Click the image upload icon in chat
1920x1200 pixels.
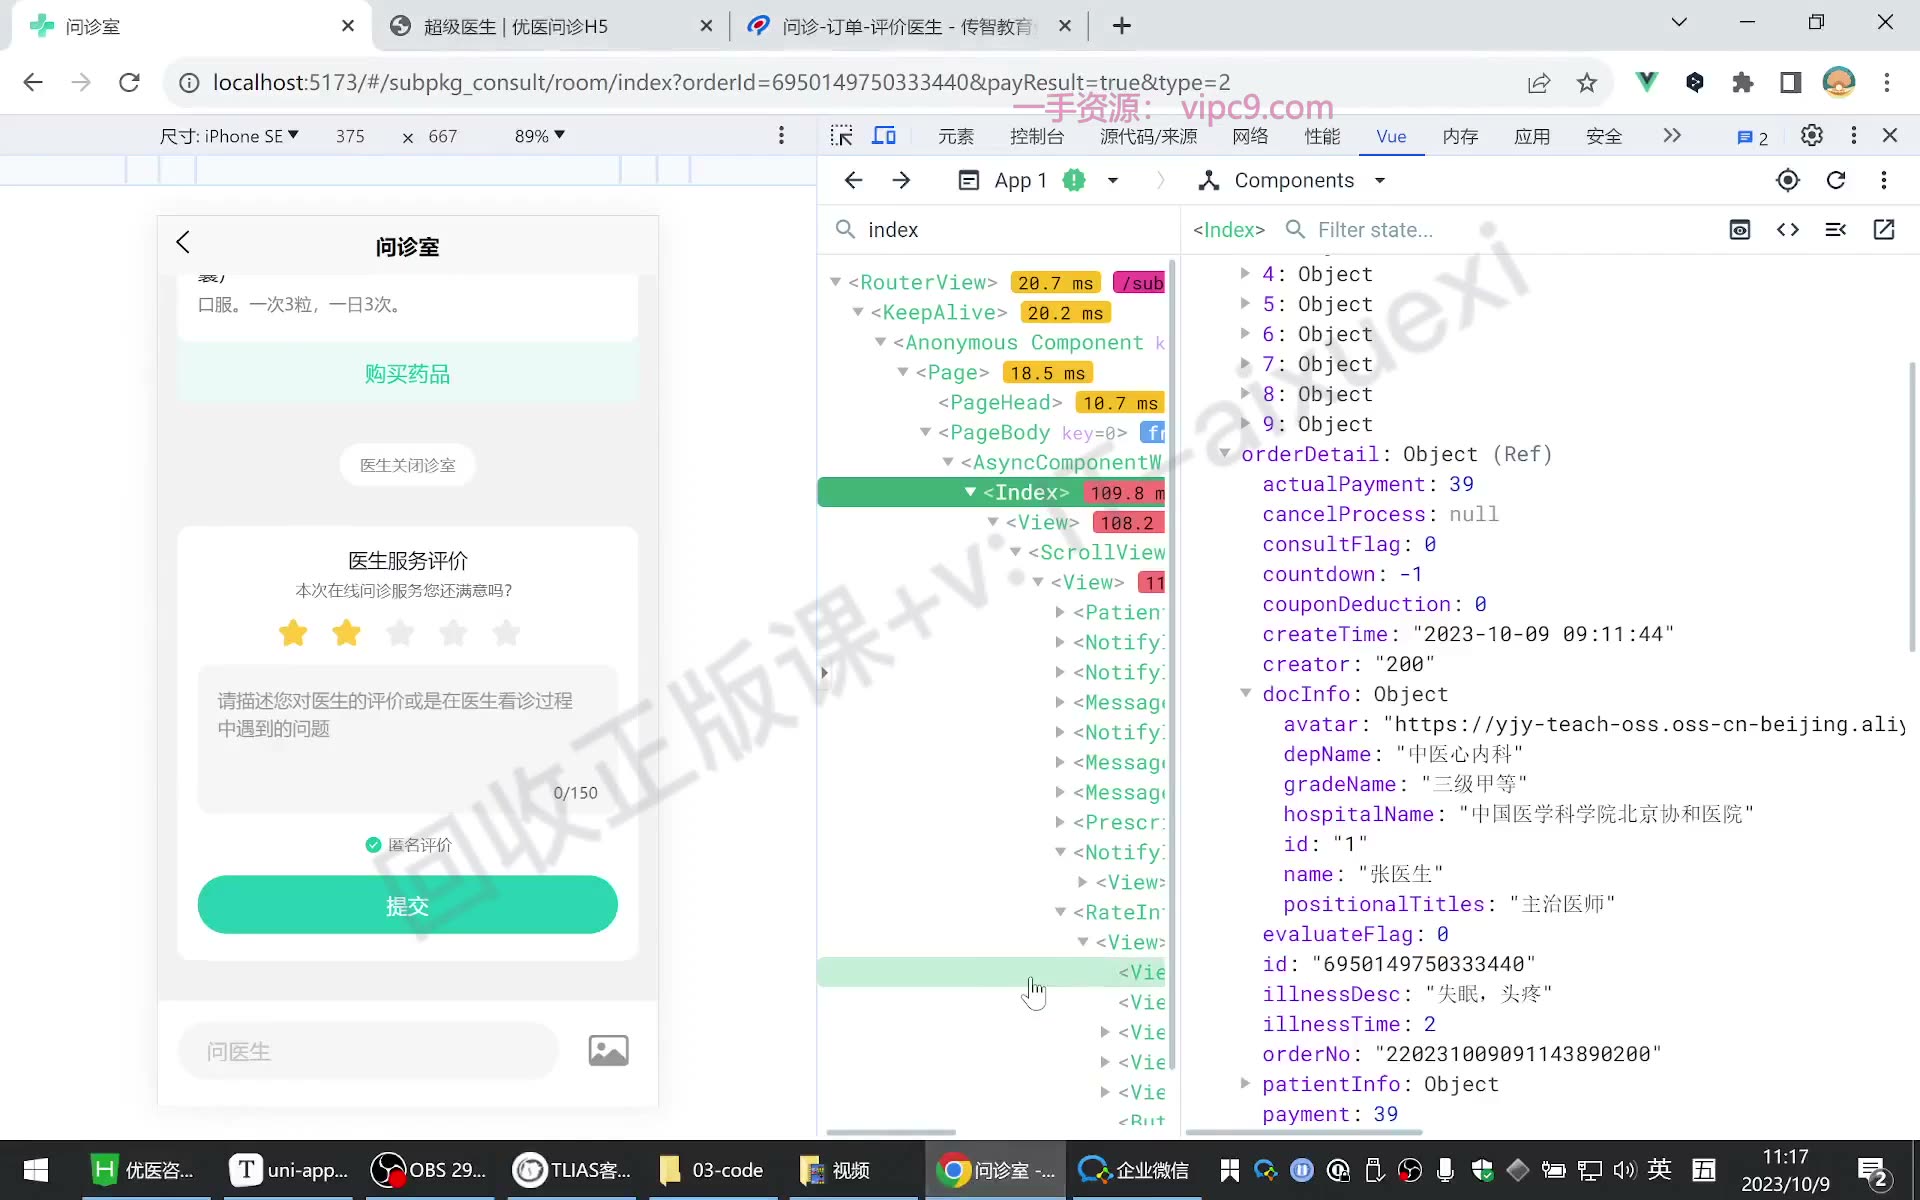(608, 1051)
